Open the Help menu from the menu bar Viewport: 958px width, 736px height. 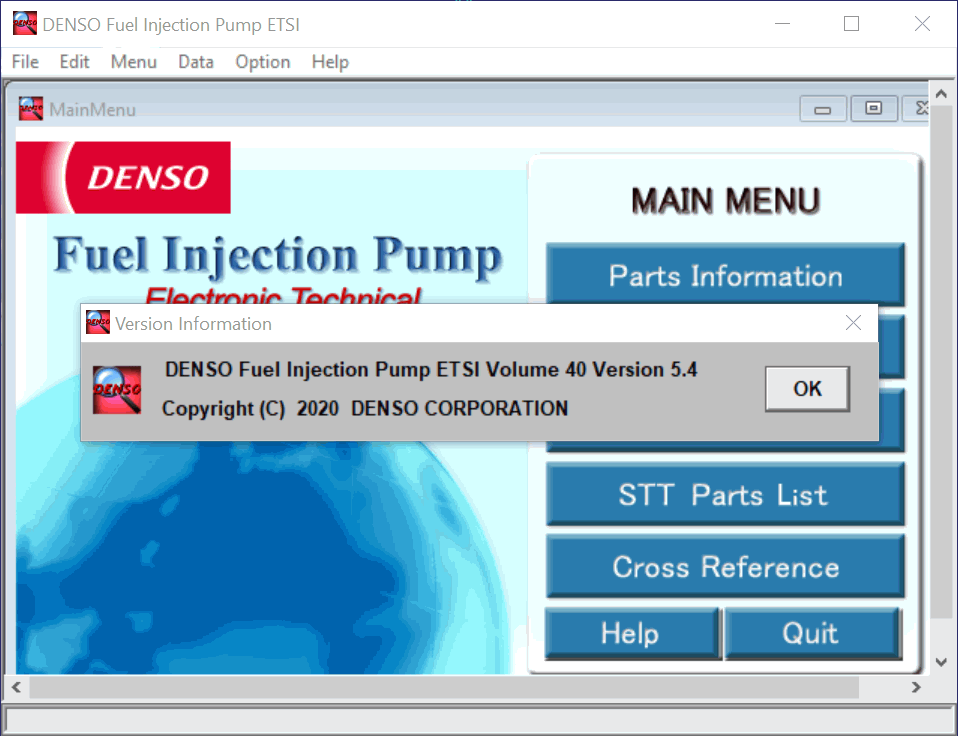[329, 61]
